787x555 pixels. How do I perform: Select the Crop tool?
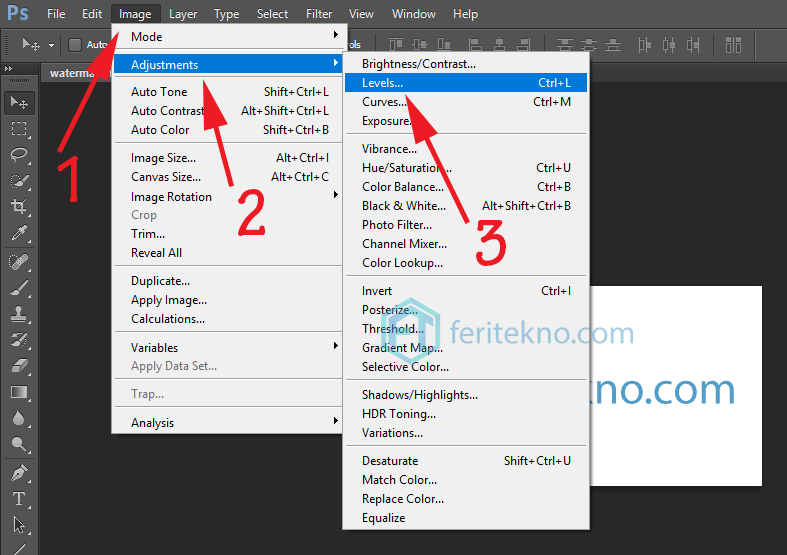(19, 206)
